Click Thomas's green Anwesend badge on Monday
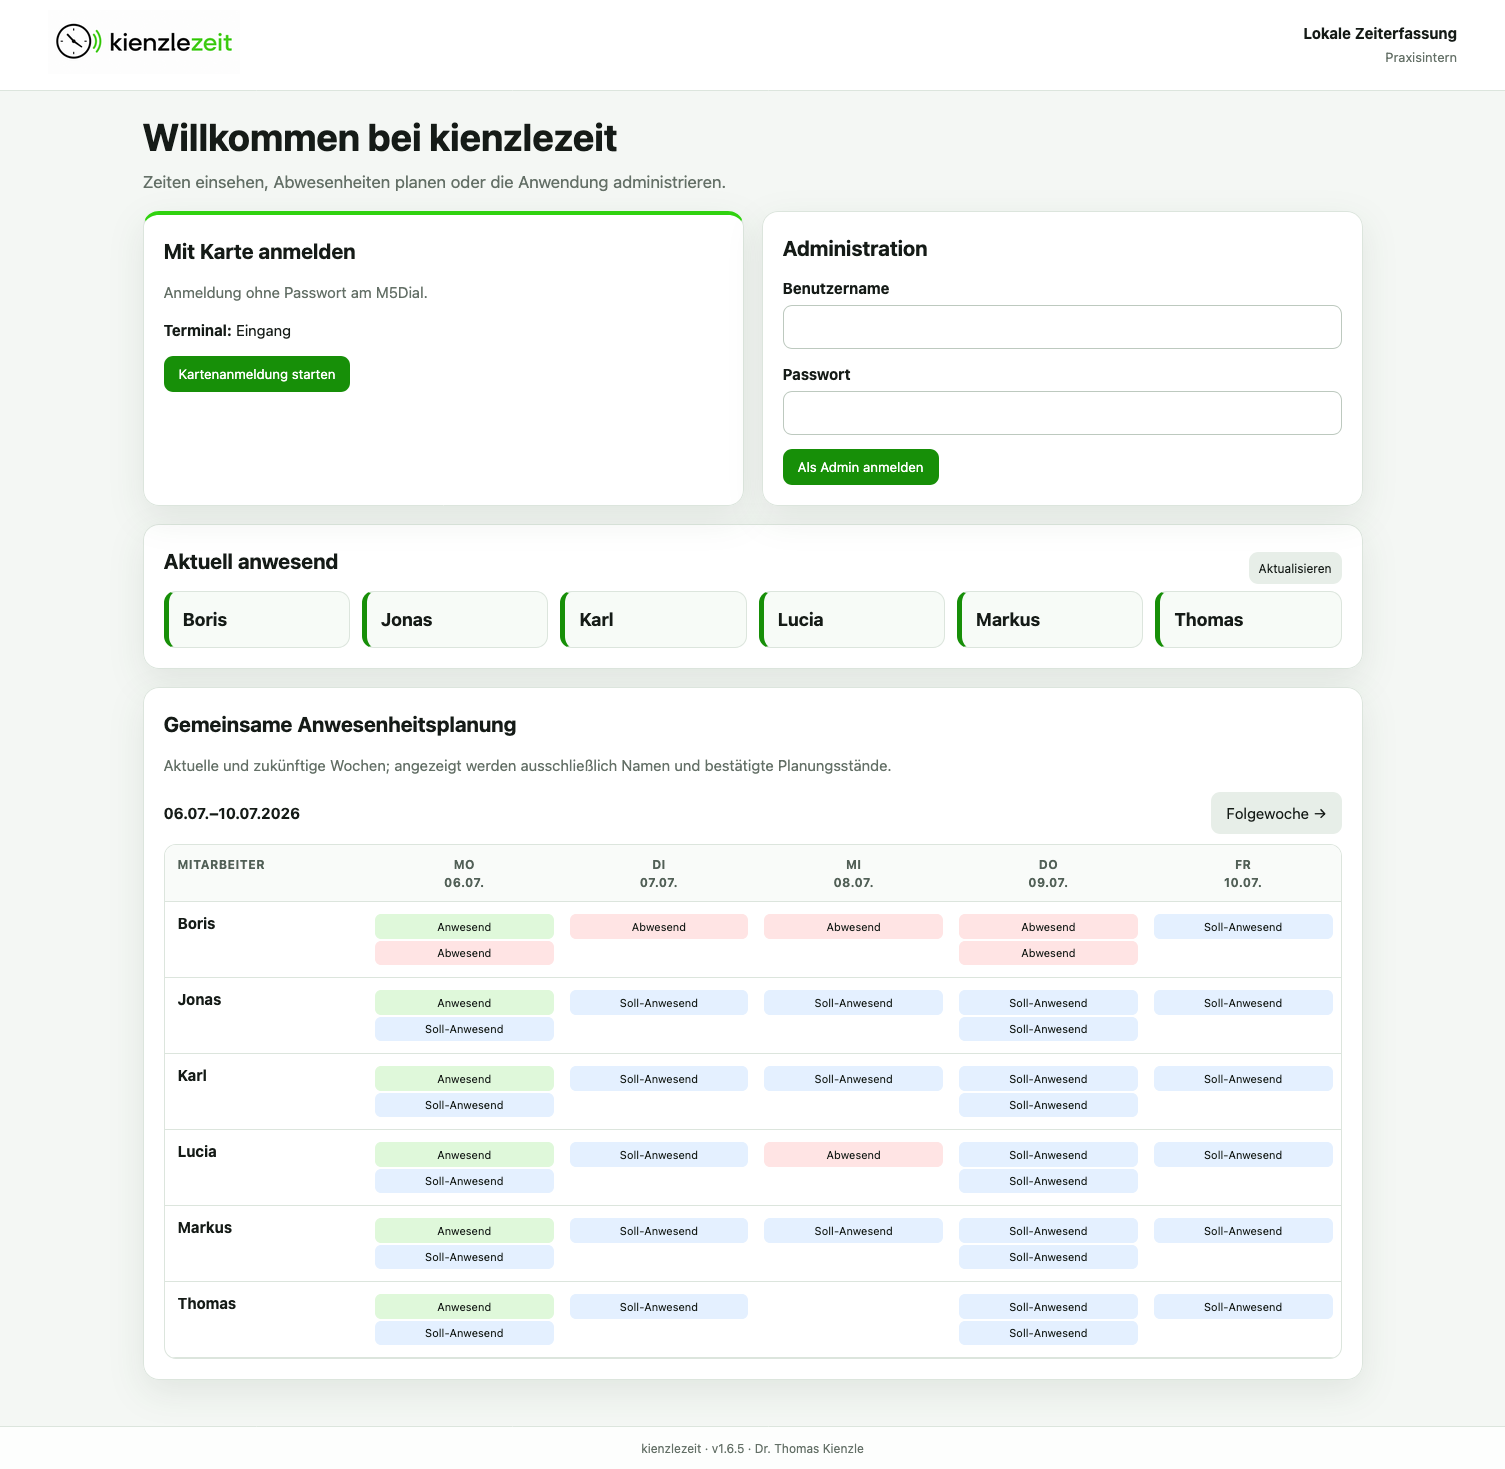The width and height of the screenshot is (1505, 1469). click(464, 1307)
